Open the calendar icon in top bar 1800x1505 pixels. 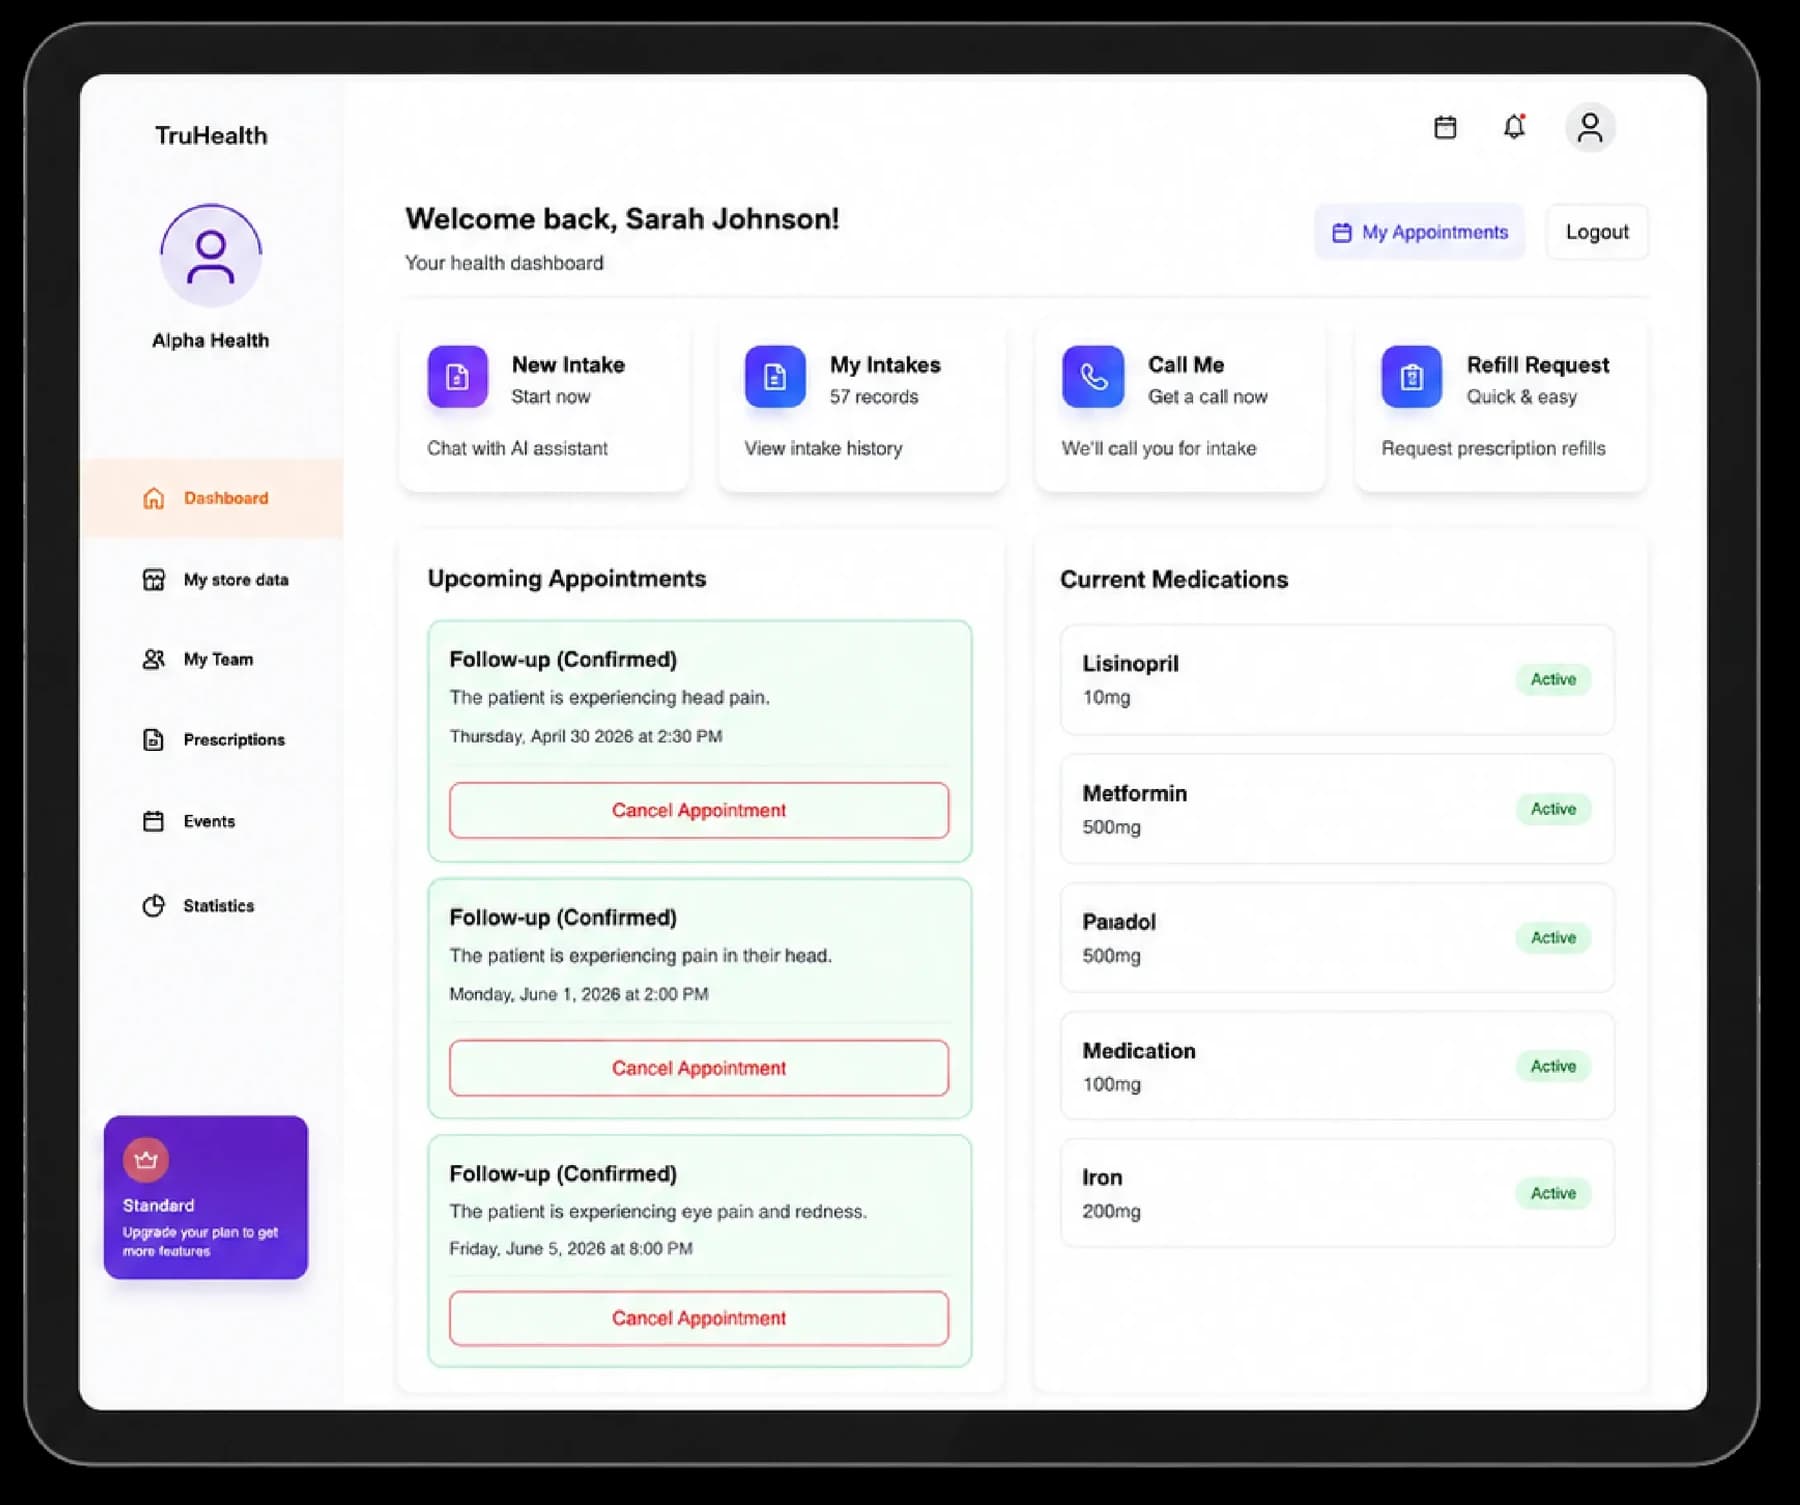click(x=1445, y=127)
